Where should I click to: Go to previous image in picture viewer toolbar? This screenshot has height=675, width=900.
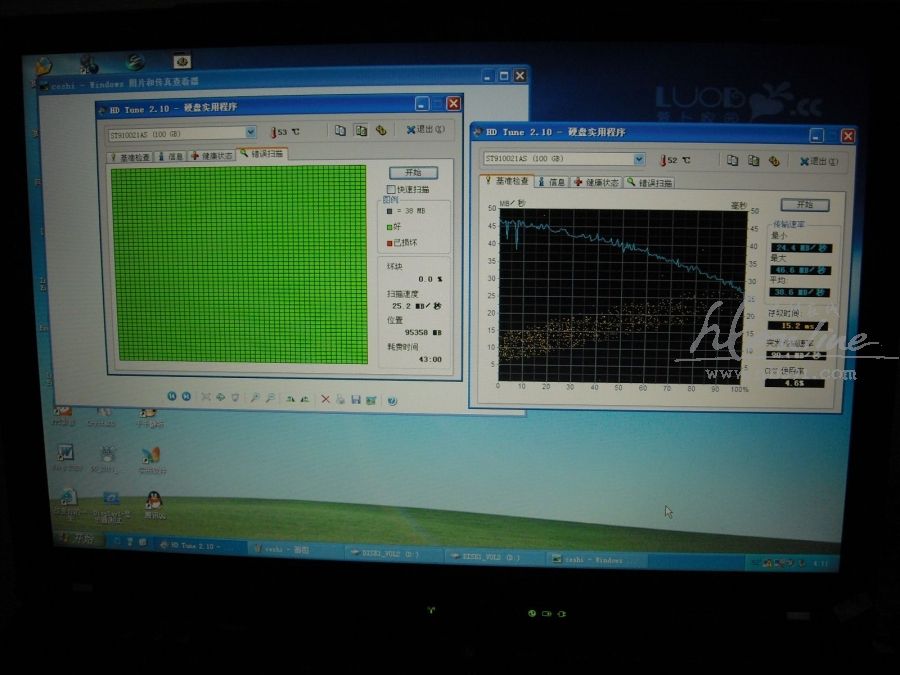pos(172,396)
